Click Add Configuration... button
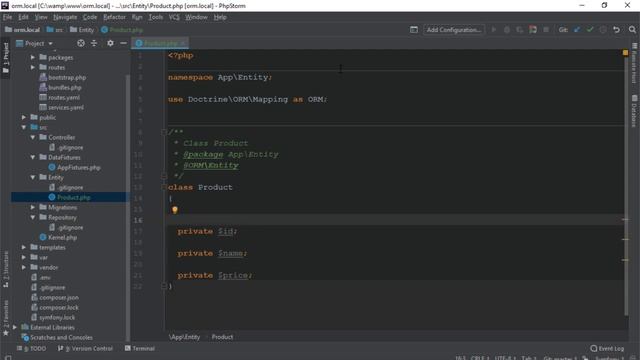The image size is (640, 360). [453, 29]
